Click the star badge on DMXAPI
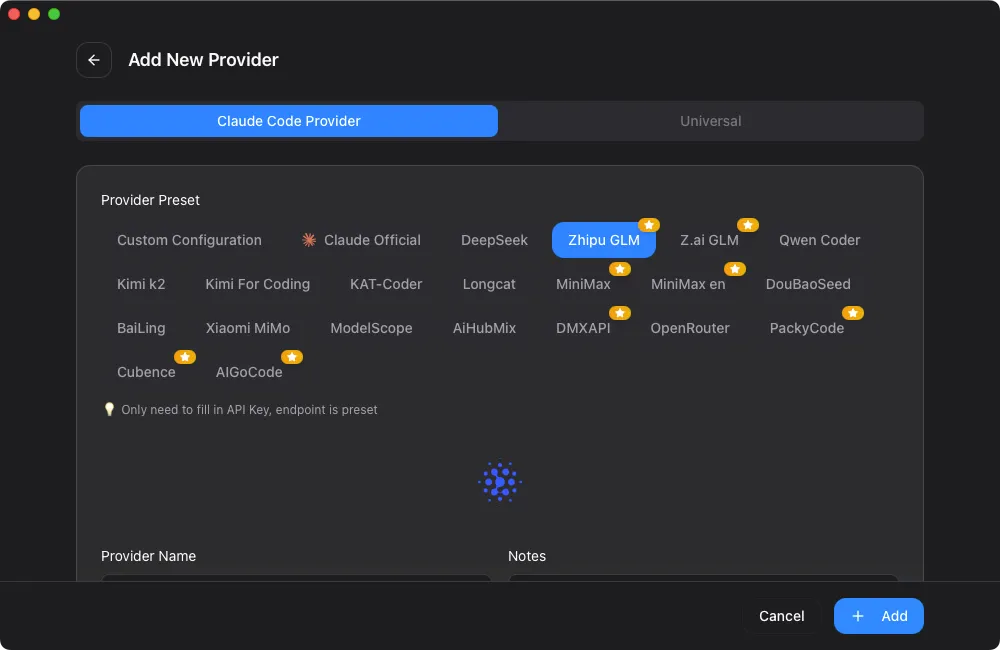Screen dimensions: 1000x650 pyautogui.click(x=620, y=313)
